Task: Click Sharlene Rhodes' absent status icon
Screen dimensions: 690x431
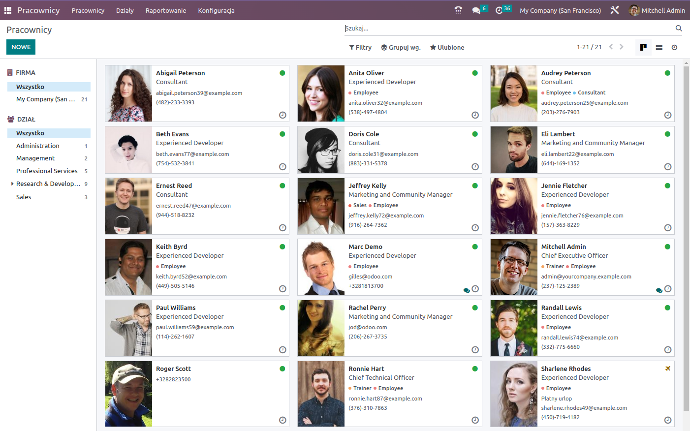Action: pyautogui.click(x=668, y=368)
